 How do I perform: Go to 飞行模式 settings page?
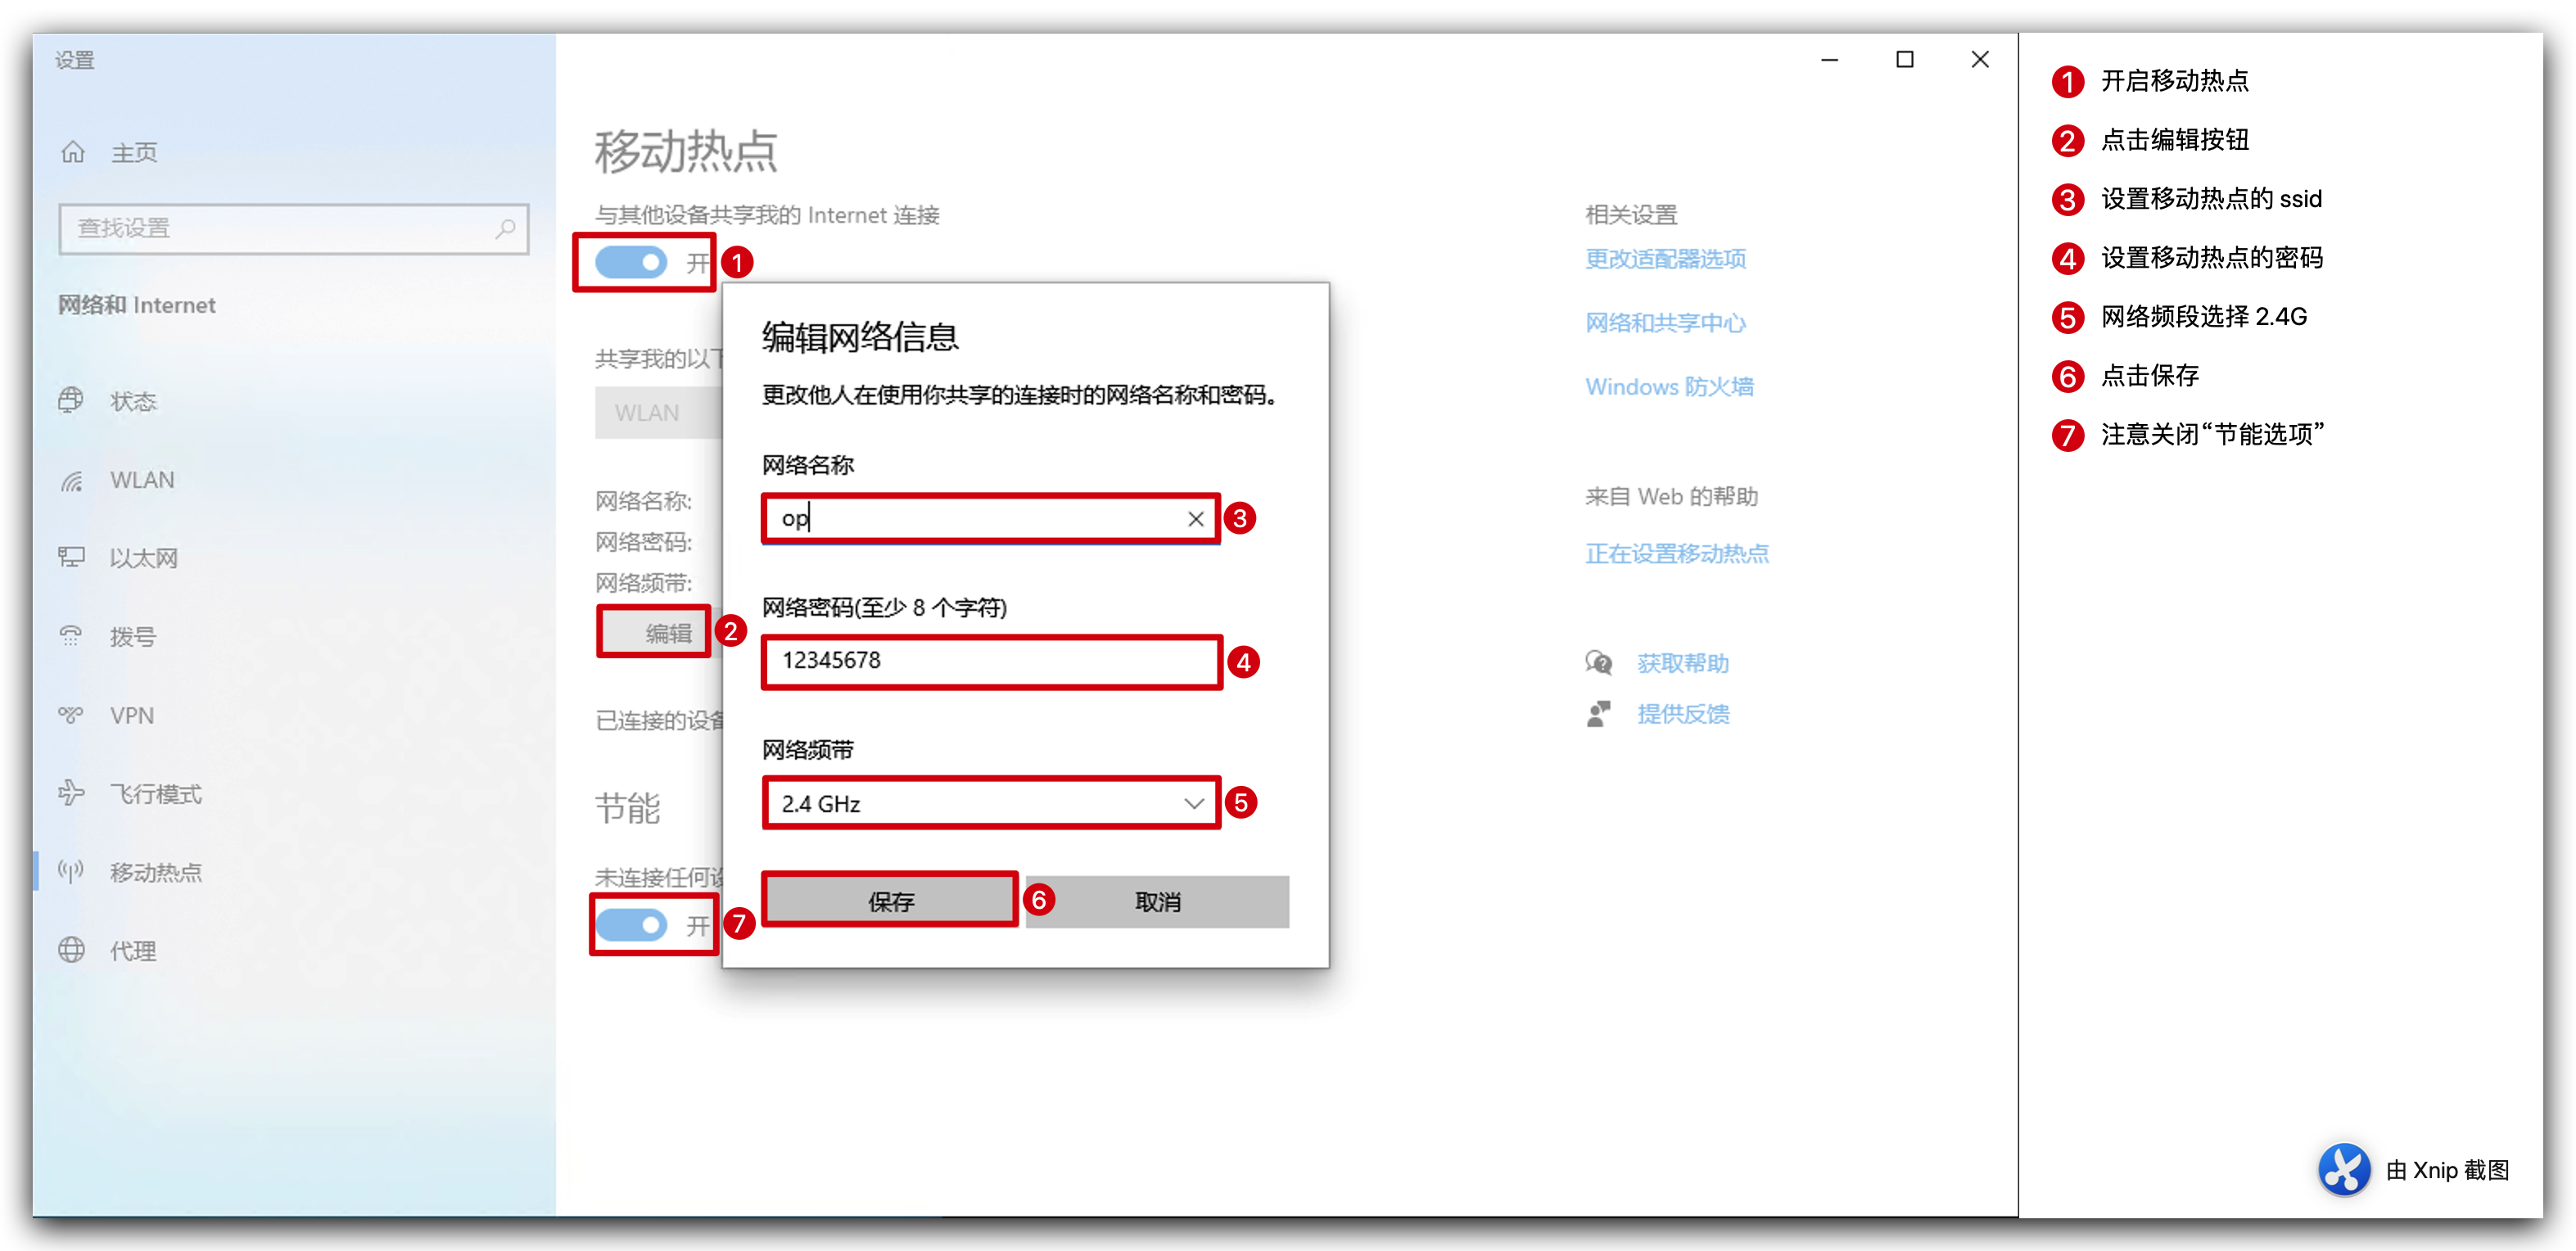tap(156, 794)
